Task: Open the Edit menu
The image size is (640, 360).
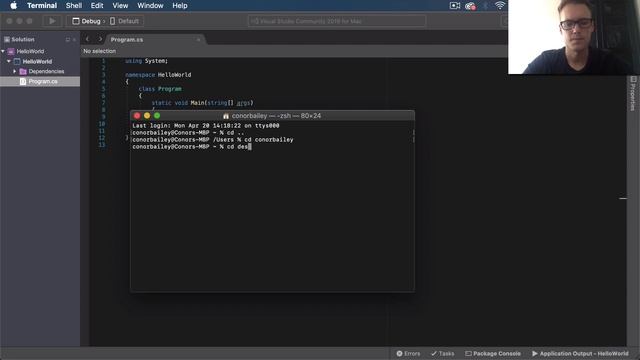Action: tap(97, 6)
